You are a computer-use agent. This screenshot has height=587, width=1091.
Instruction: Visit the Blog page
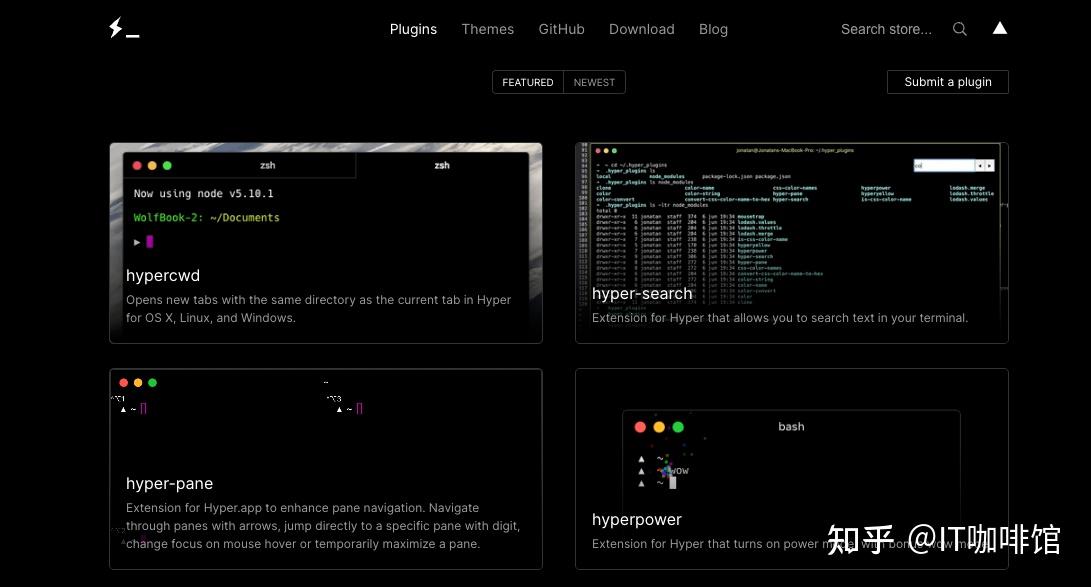pos(713,29)
